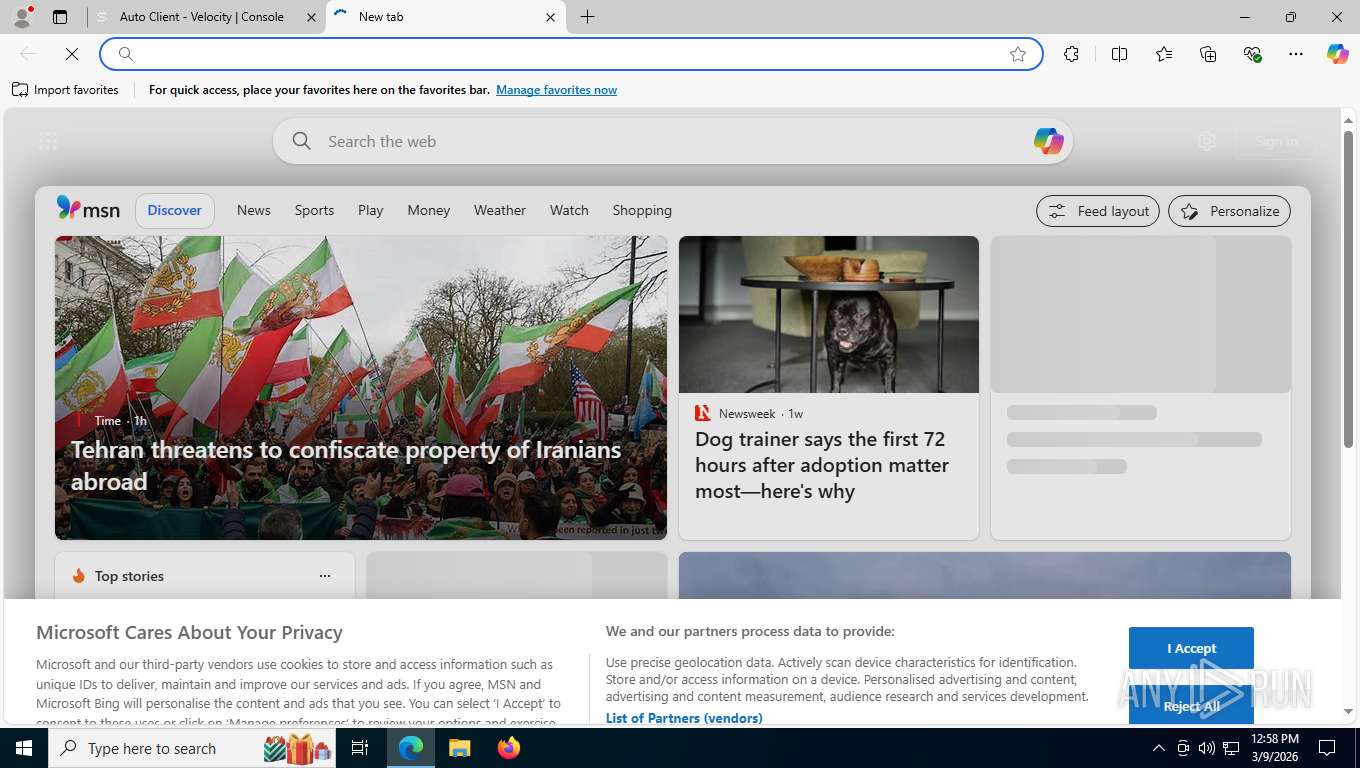
Task: Click the browser back arrow
Action: pyautogui.click(x=28, y=54)
